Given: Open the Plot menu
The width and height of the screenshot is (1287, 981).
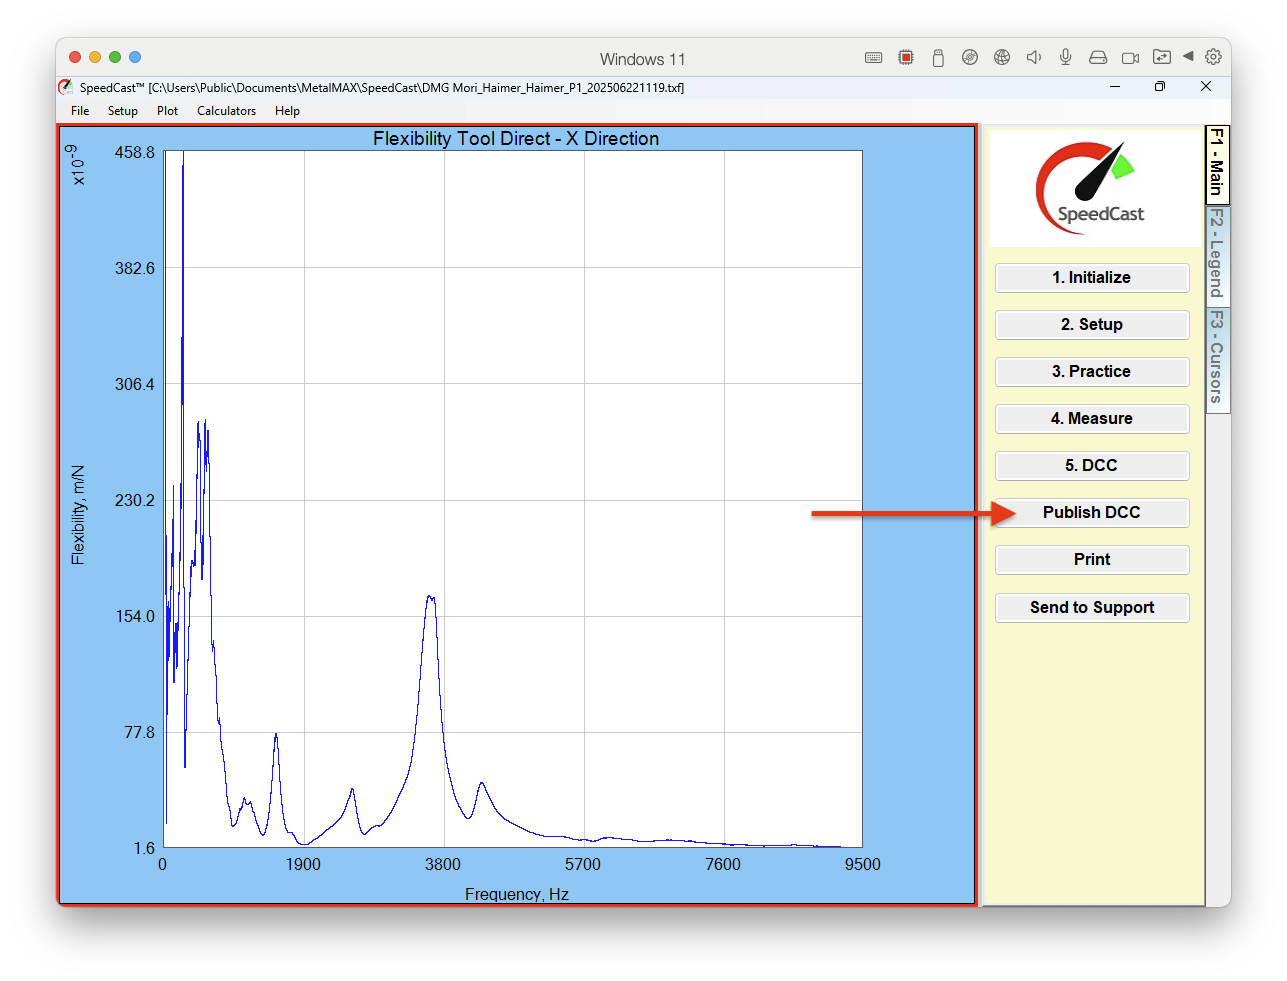Looking at the screenshot, I should point(167,111).
